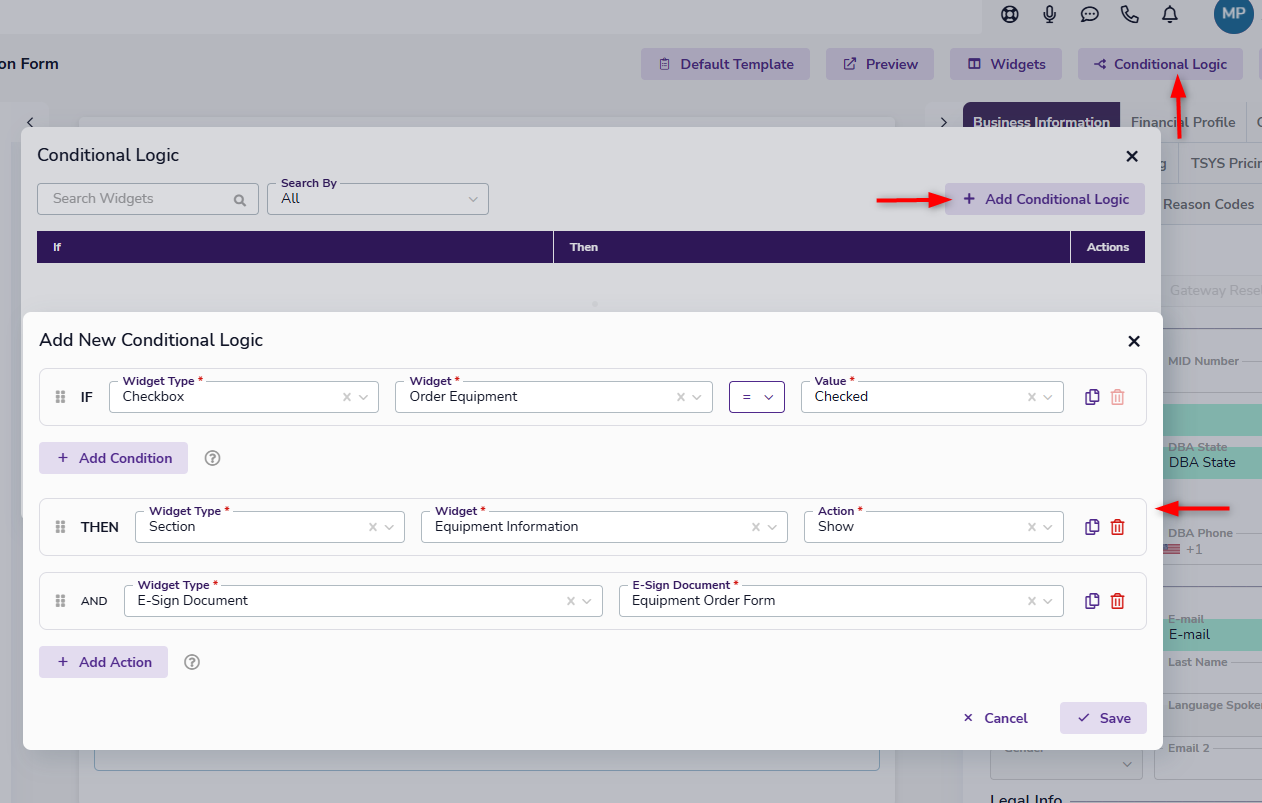Select the Business Information tab
The image size is (1262, 803).
[1041, 122]
